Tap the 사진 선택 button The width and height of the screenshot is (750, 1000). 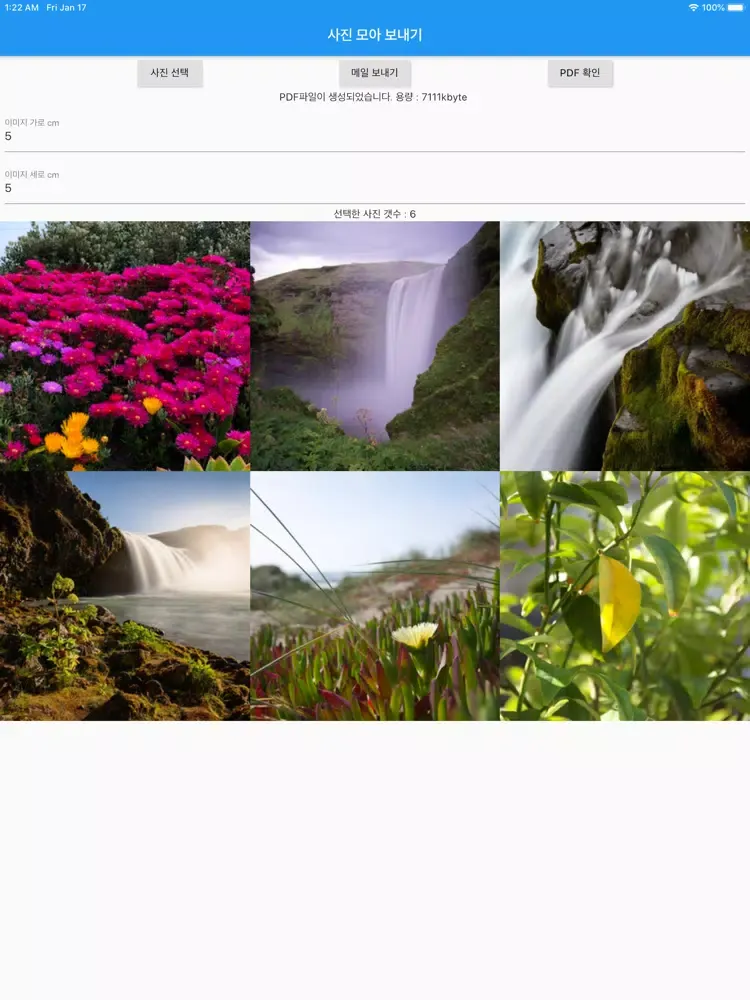tap(170, 73)
